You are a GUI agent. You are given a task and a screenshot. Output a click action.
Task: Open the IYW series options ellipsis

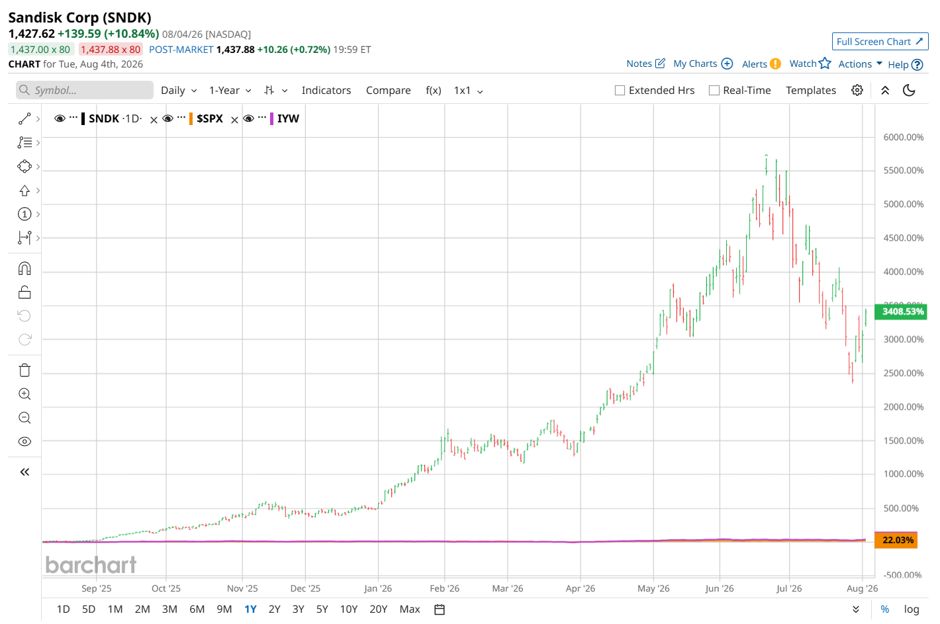[262, 117]
